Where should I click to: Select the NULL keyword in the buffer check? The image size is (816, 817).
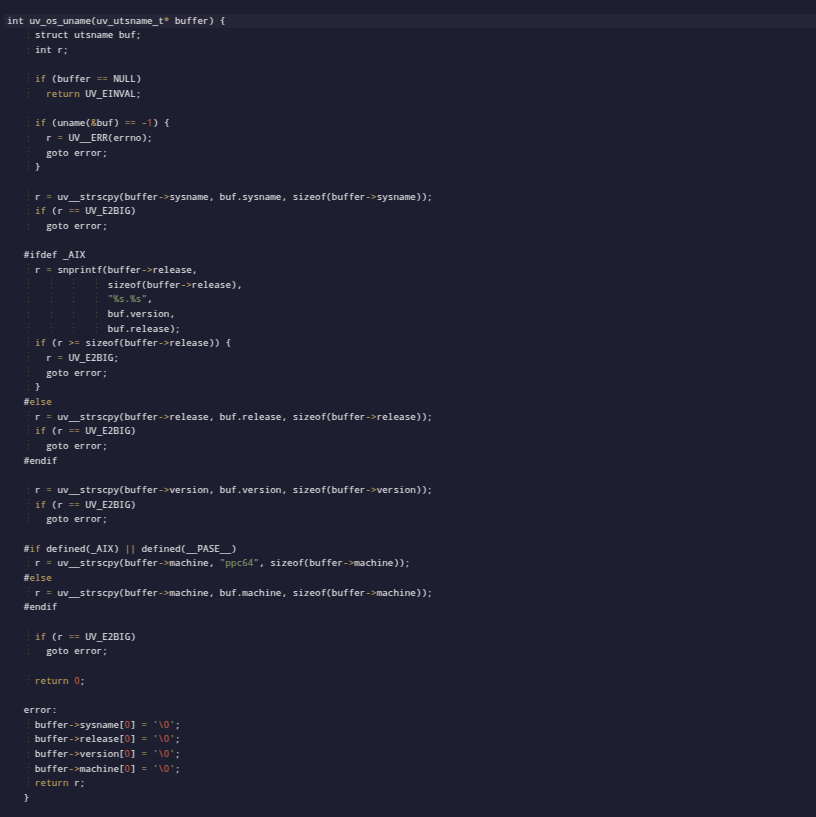click(x=123, y=78)
